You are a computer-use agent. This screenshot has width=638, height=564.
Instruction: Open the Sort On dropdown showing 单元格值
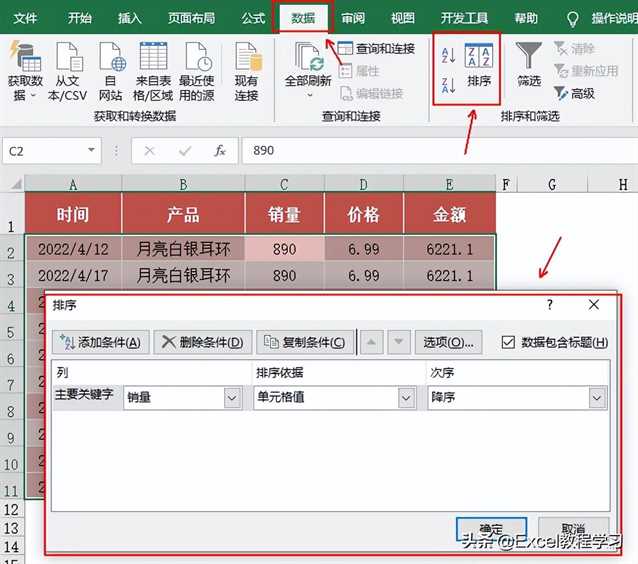(406, 398)
